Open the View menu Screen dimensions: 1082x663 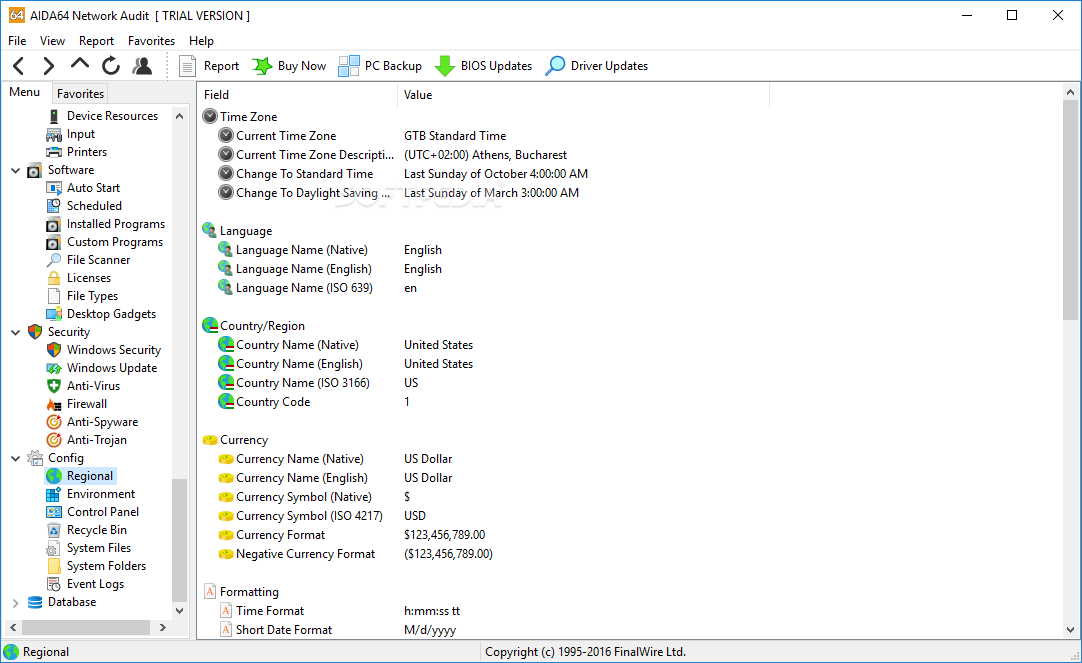tap(52, 41)
